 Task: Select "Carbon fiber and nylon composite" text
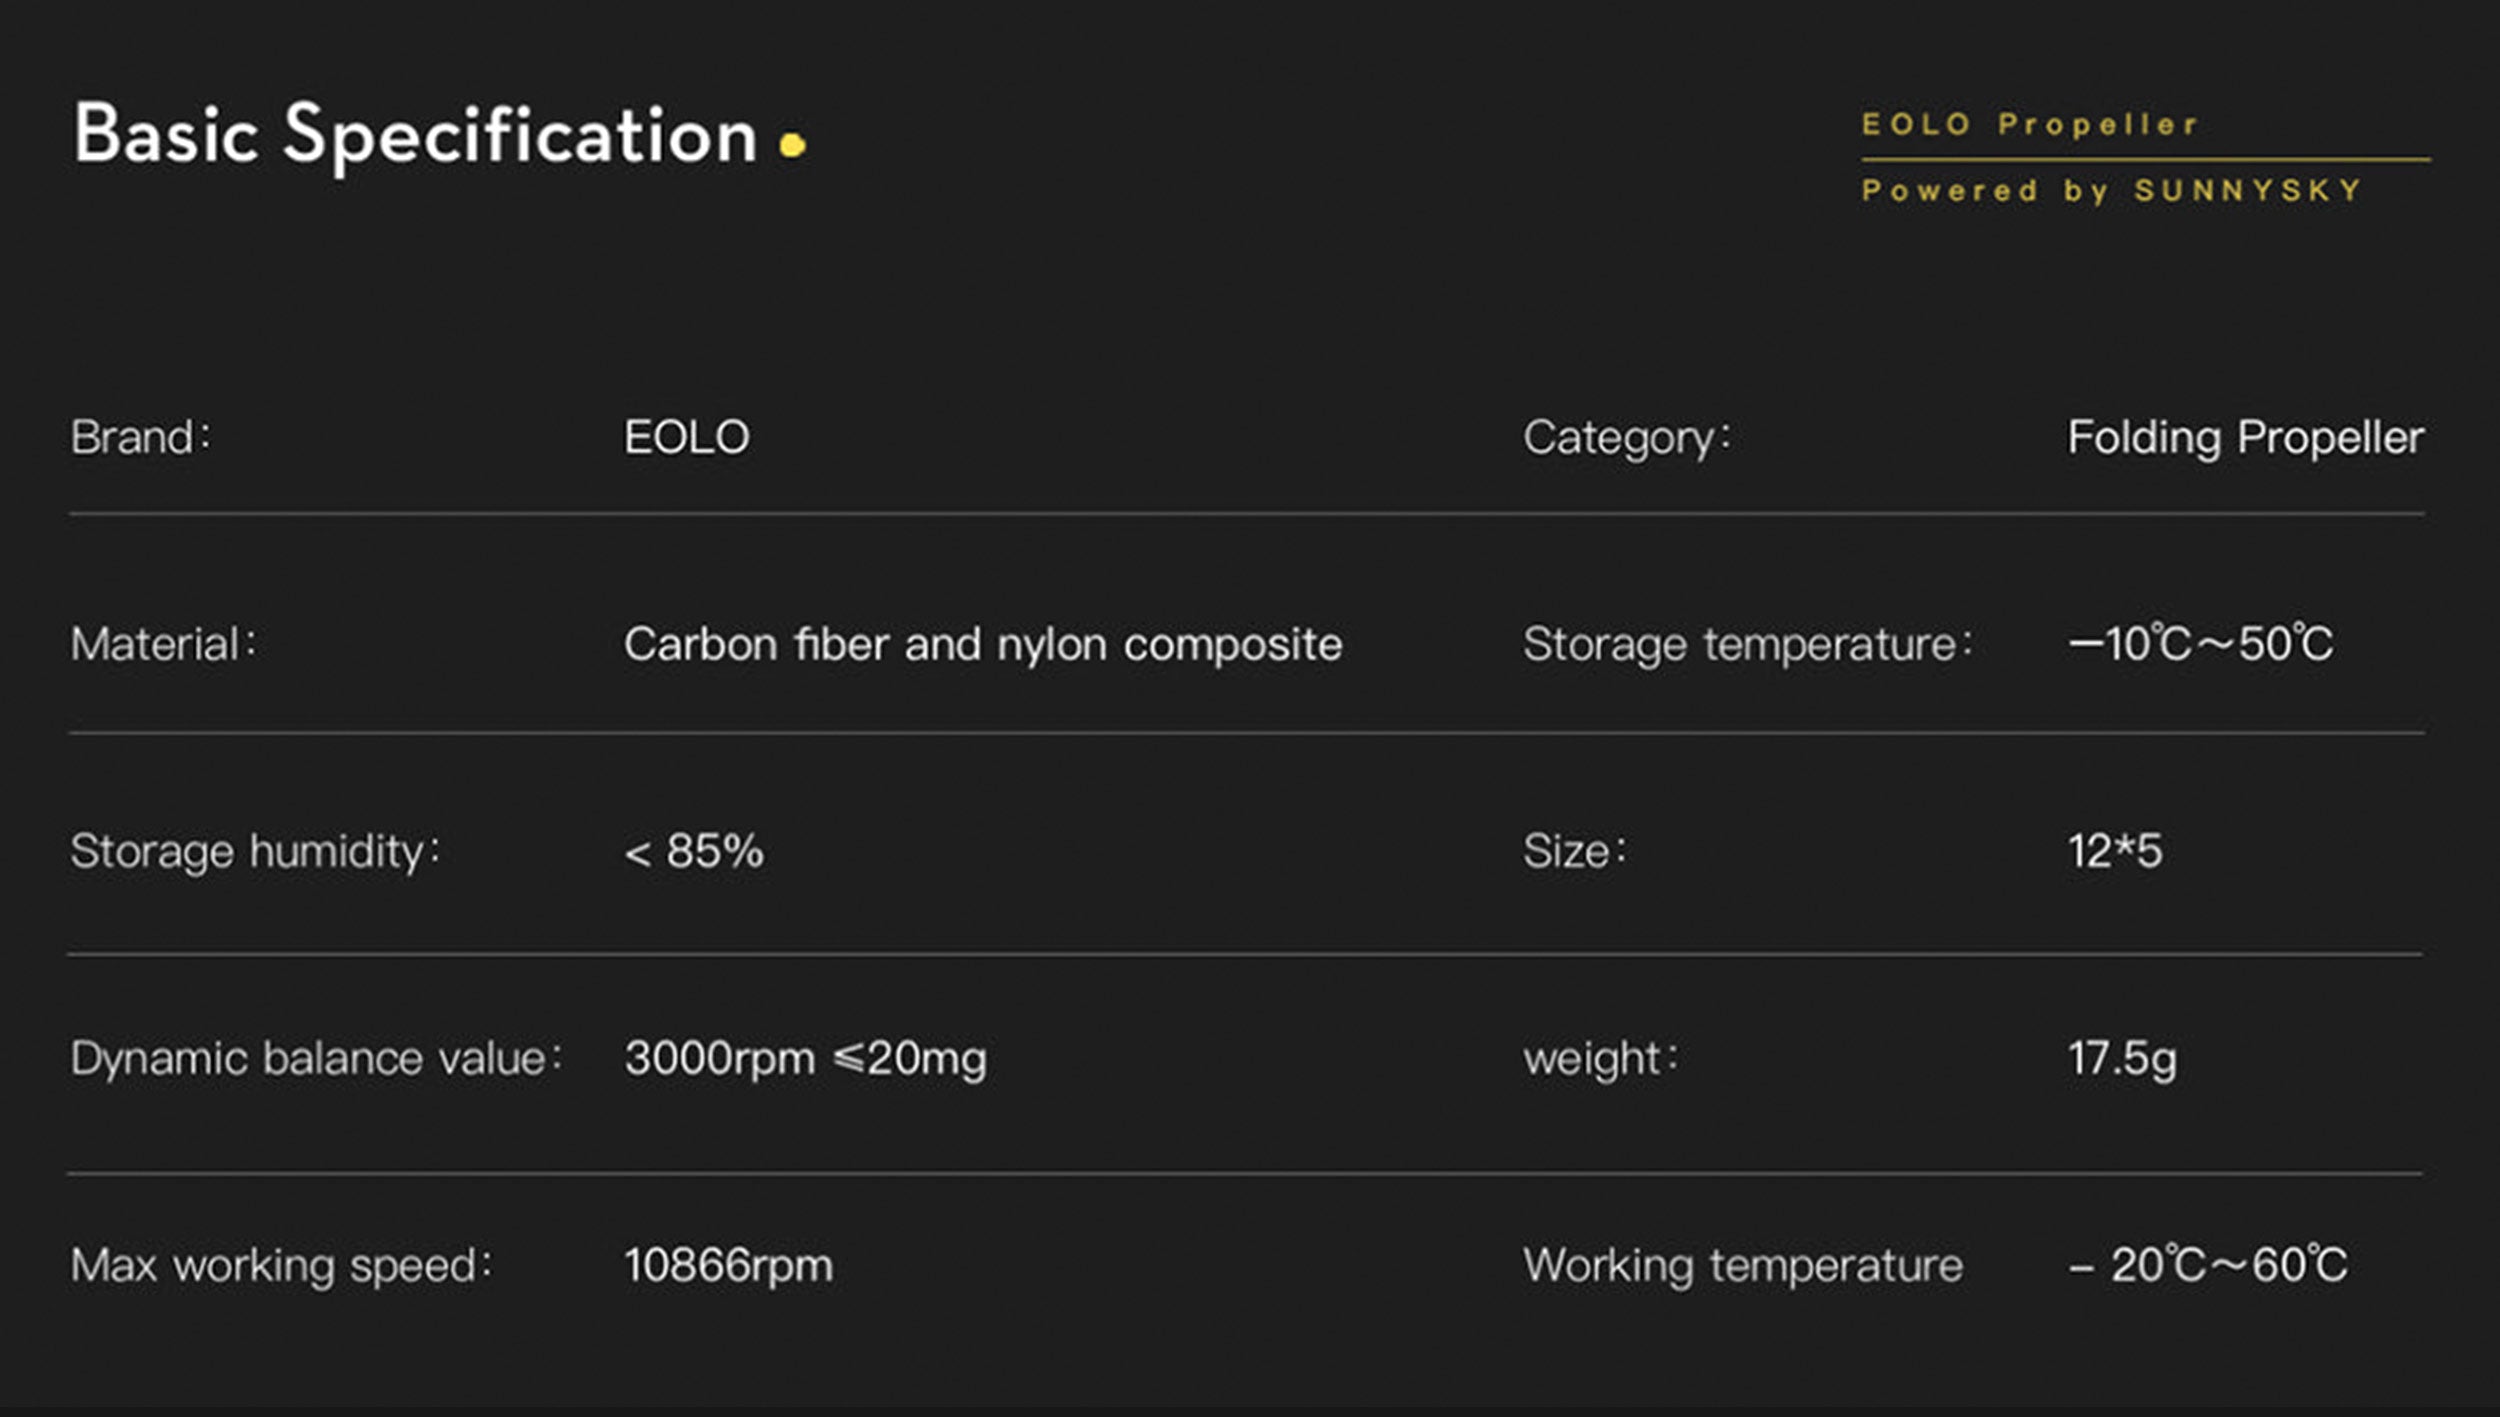pyautogui.click(x=983, y=645)
